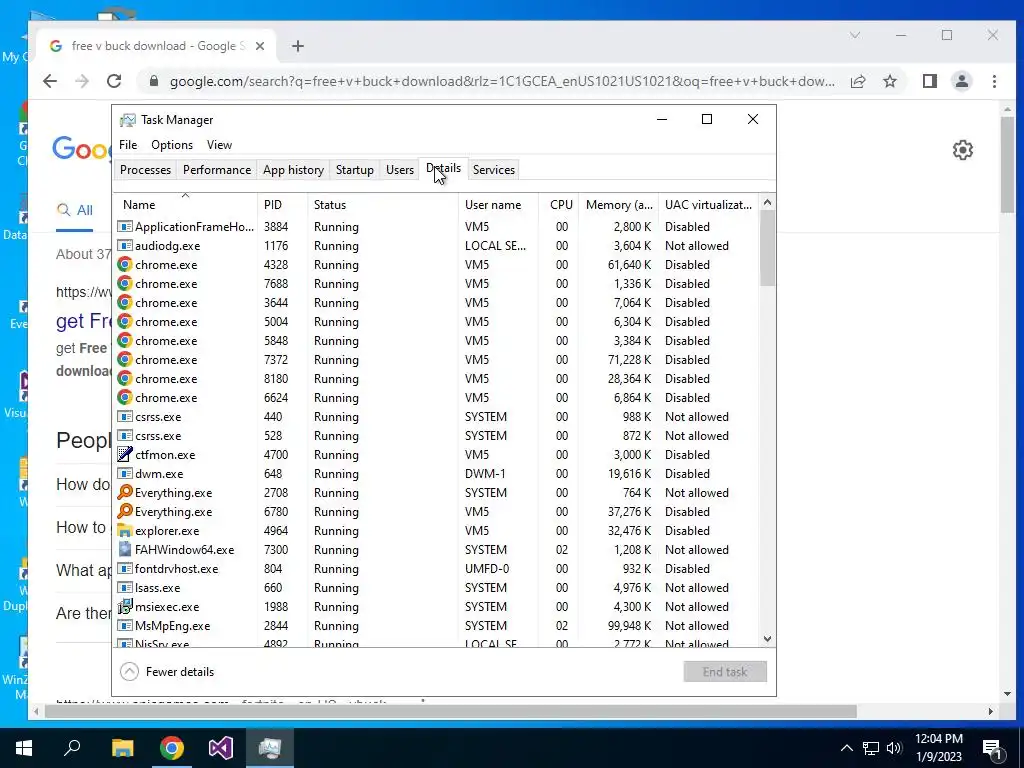The image size is (1024, 768).
Task: Open a new Chrome tab with plus icon
Action: [x=298, y=46]
